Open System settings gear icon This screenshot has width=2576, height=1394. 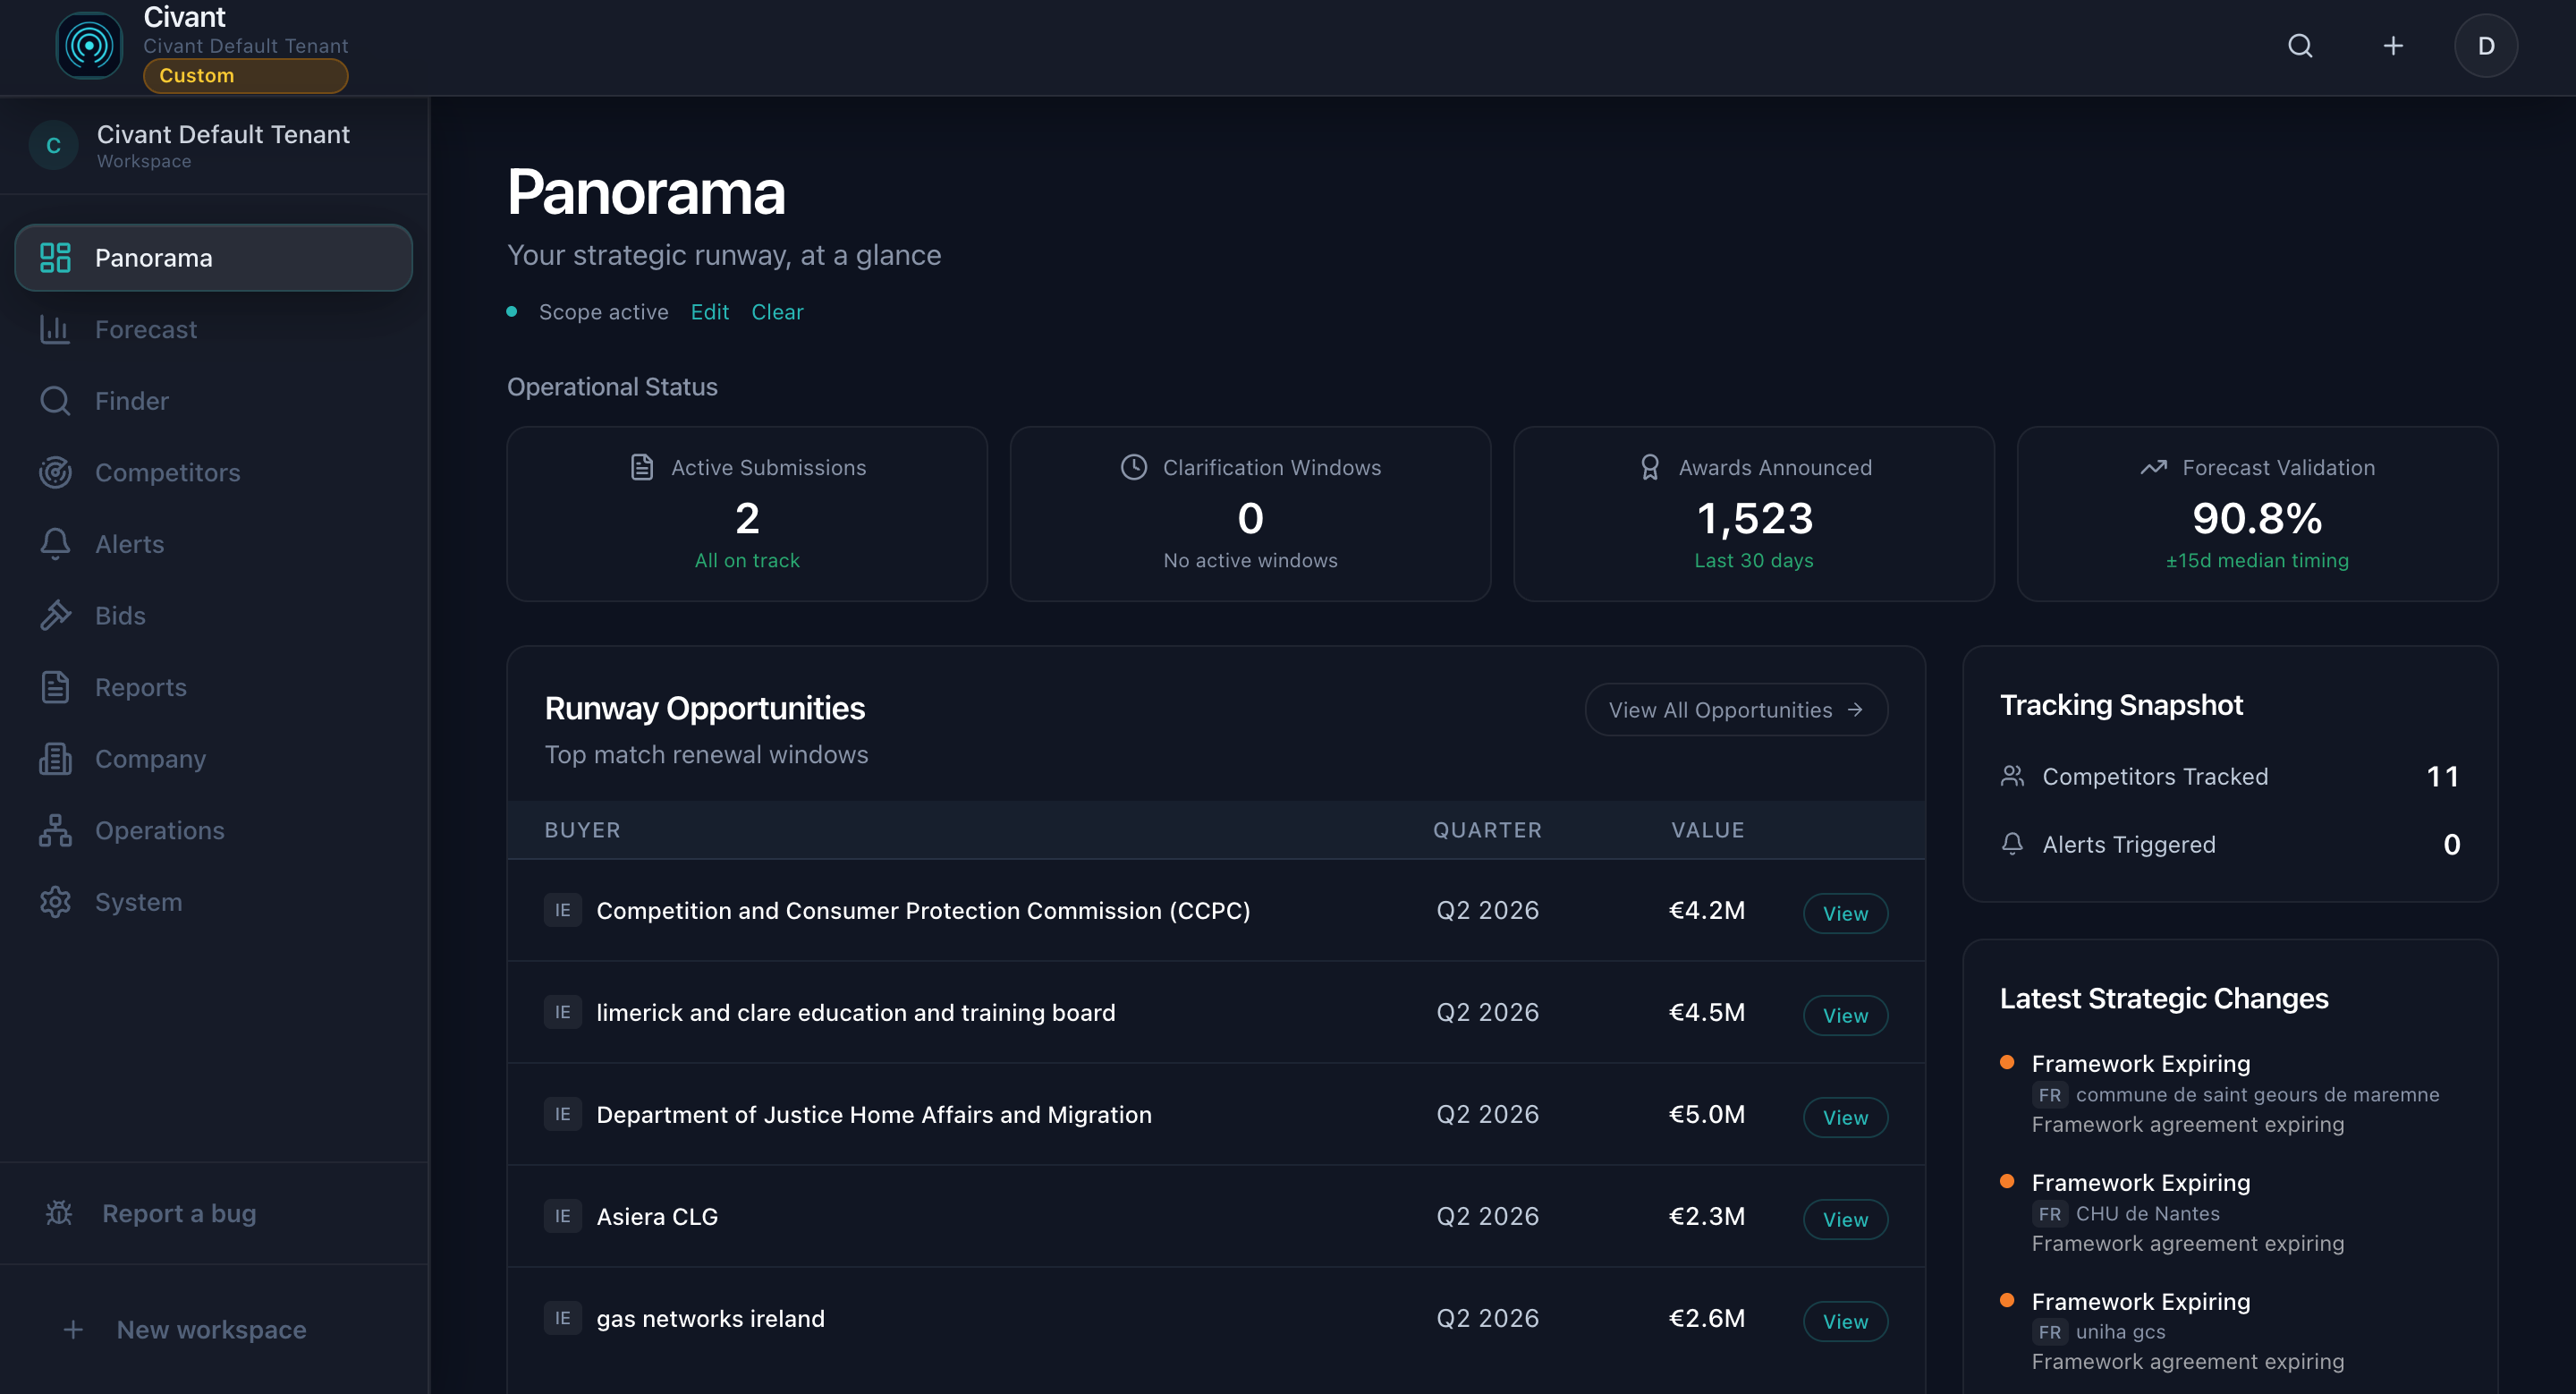tap(55, 901)
